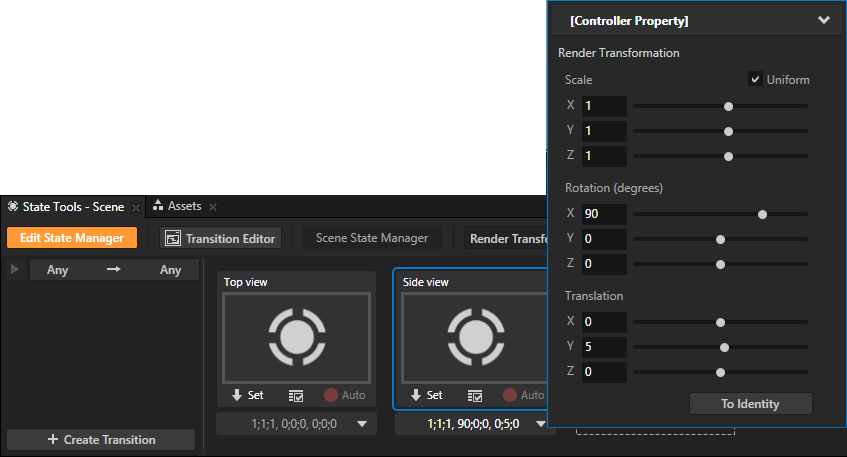Click Set arrow icon under Top view
The image size is (847, 457).
(x=236, y=395)
